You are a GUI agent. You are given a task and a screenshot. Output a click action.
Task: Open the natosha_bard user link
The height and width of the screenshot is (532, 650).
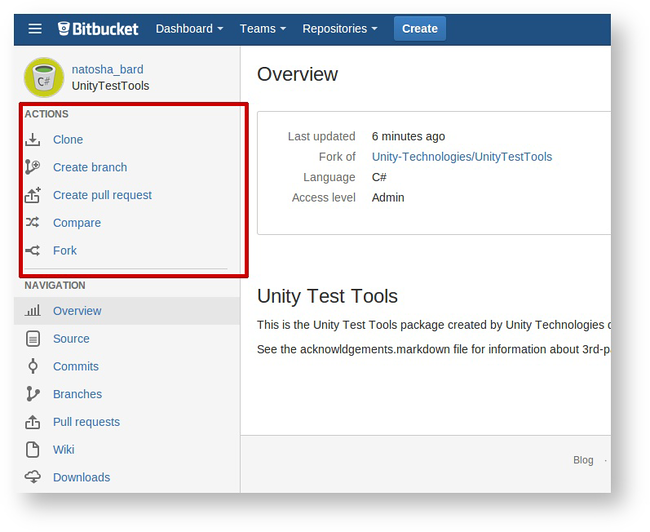tap(107, 70)
